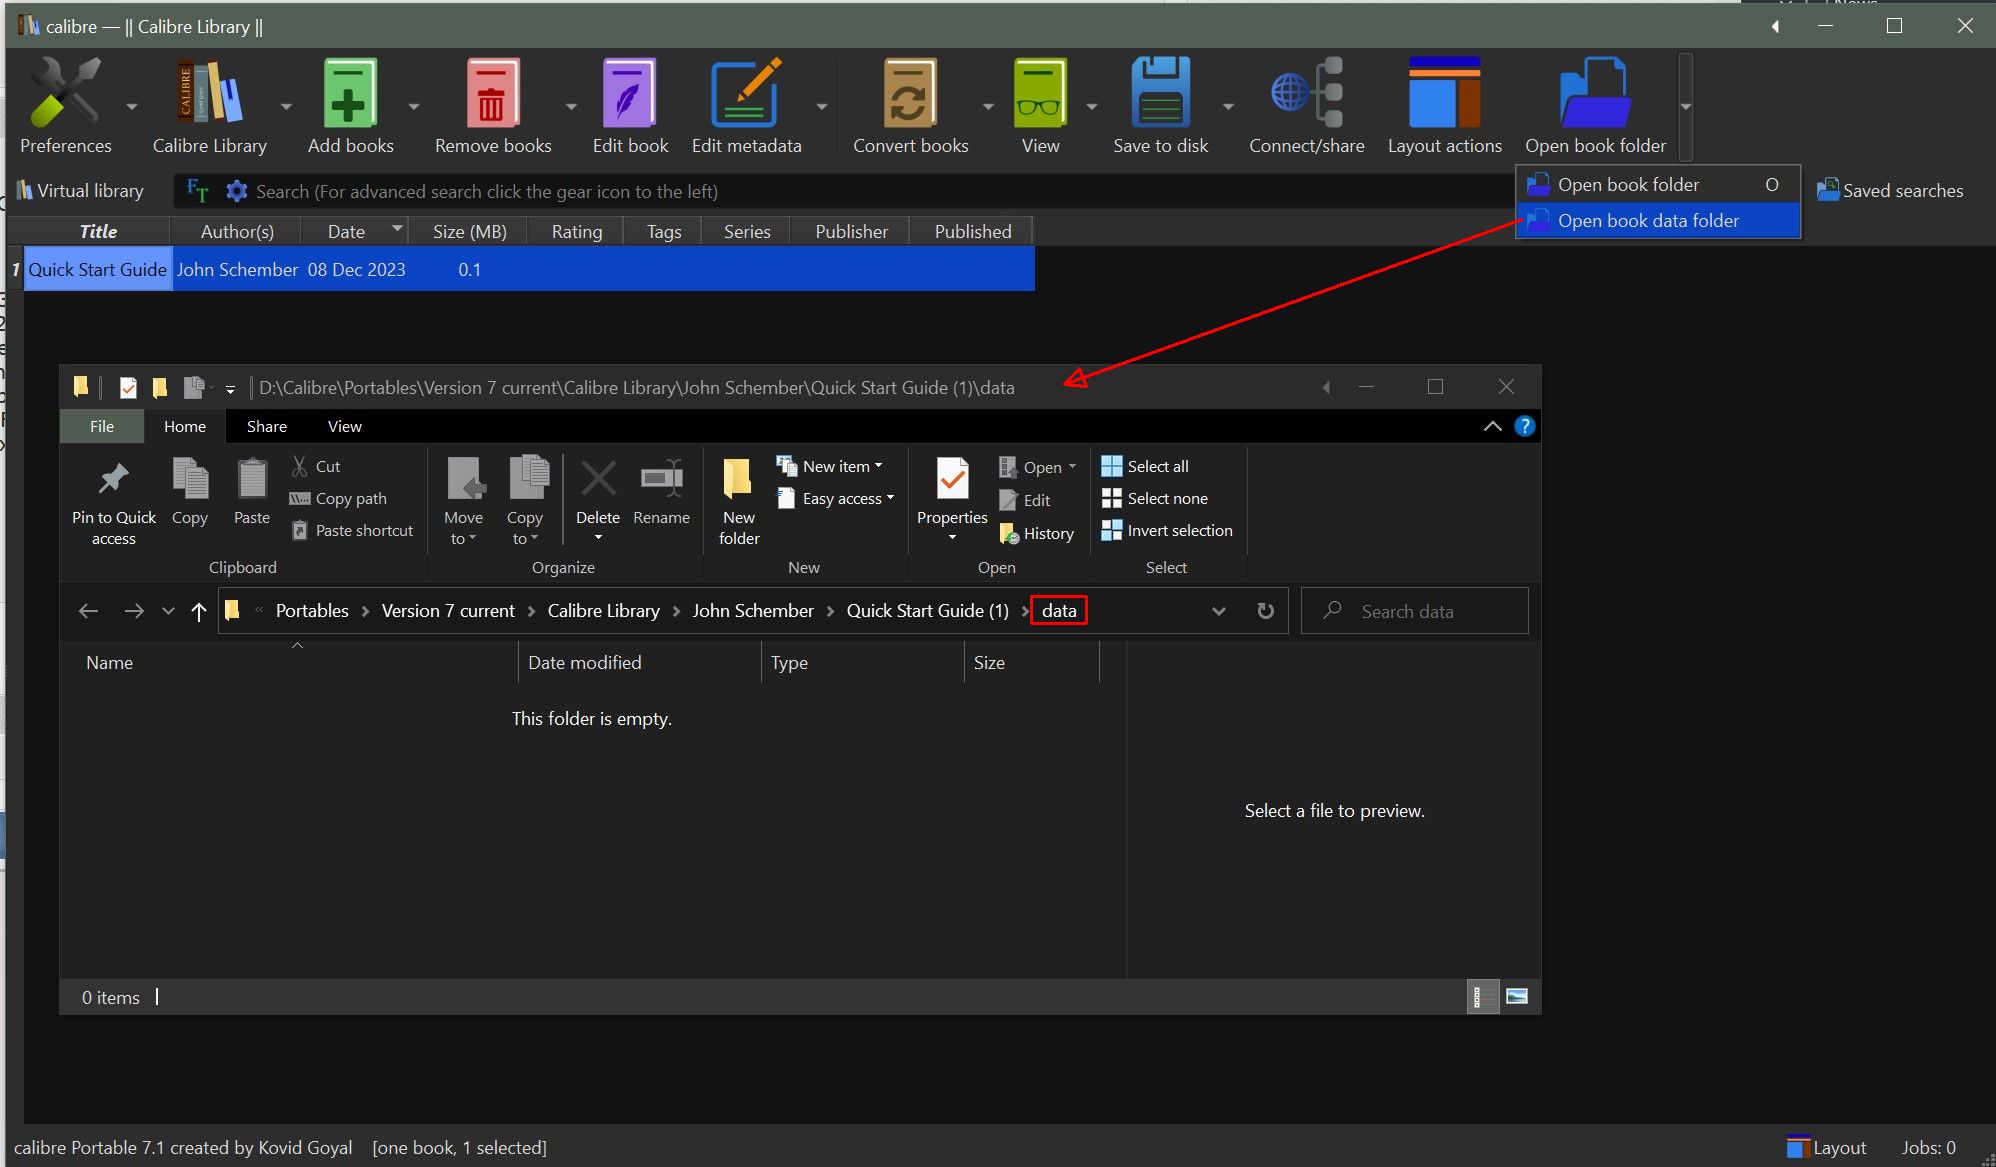The image size is (1996, 1167).
Task: Open the Connect/share icon
Action: click(x=1306, y=94)
